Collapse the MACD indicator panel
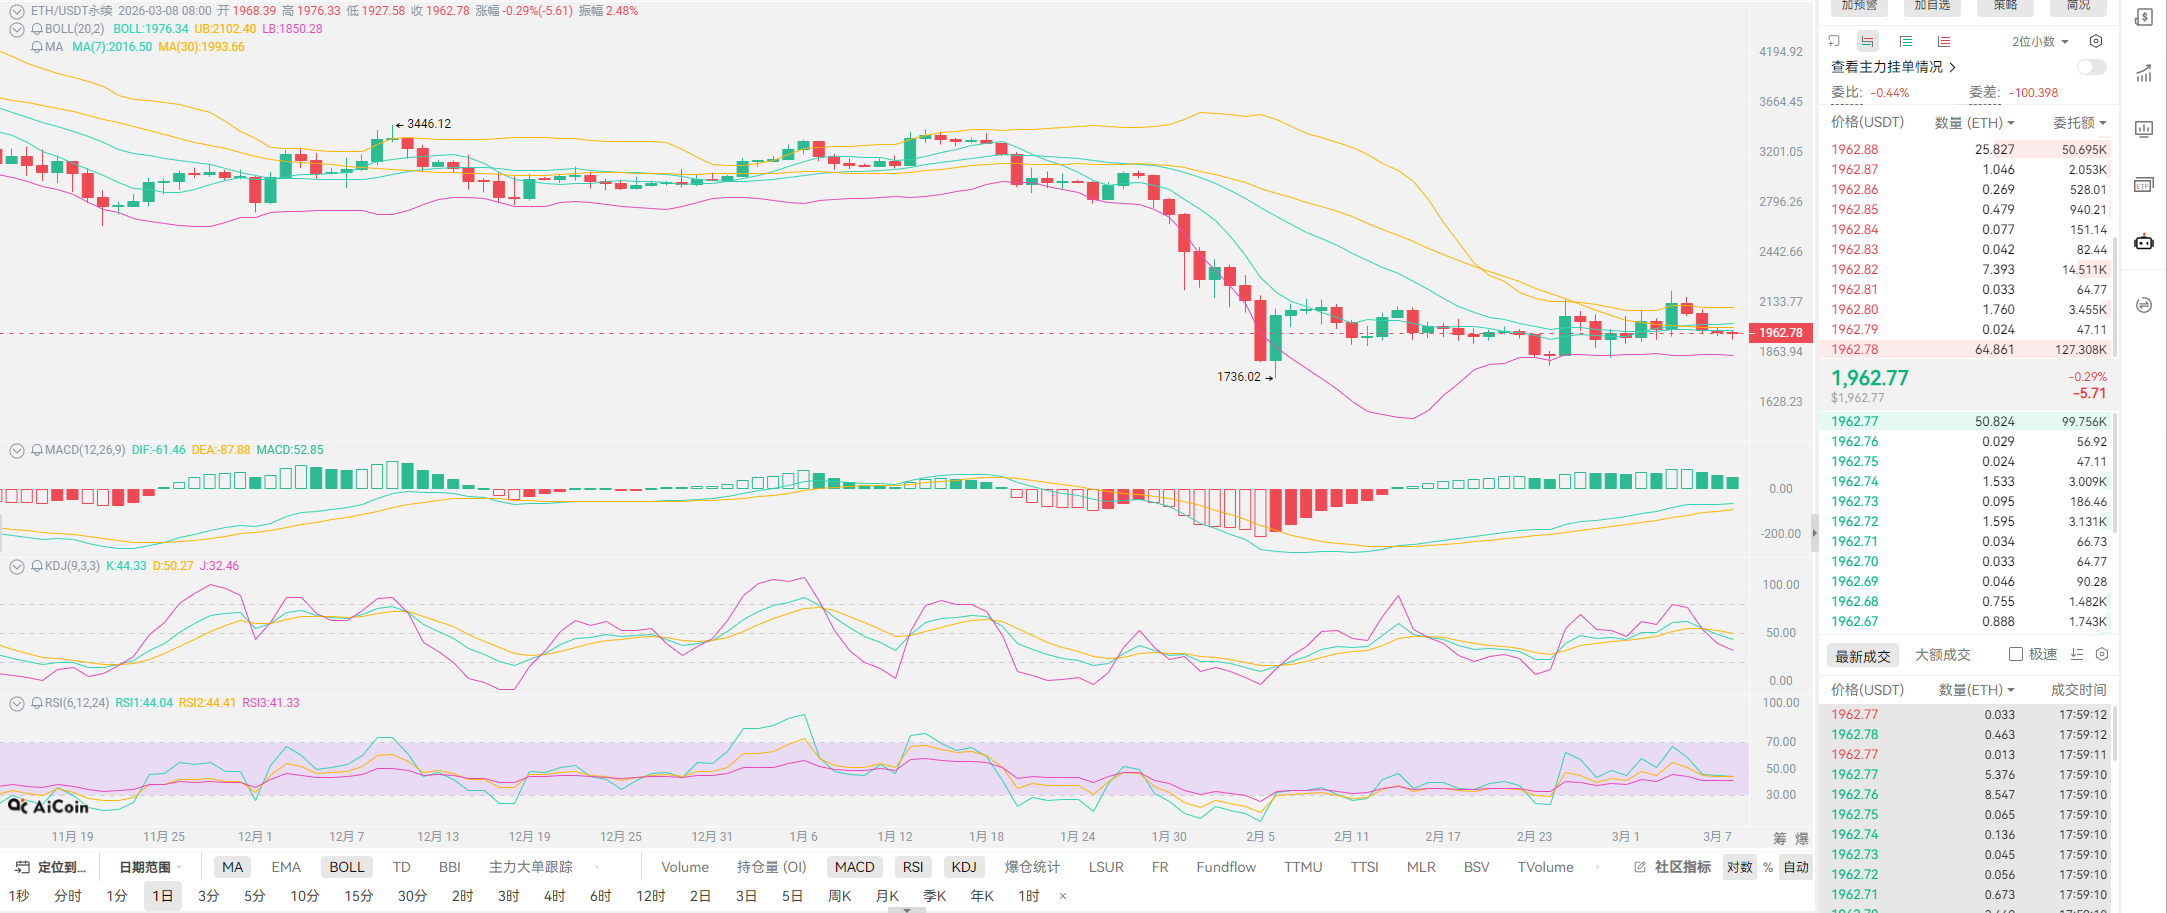The height and width of the screenshot is (913, 2167). pos(16,451)
